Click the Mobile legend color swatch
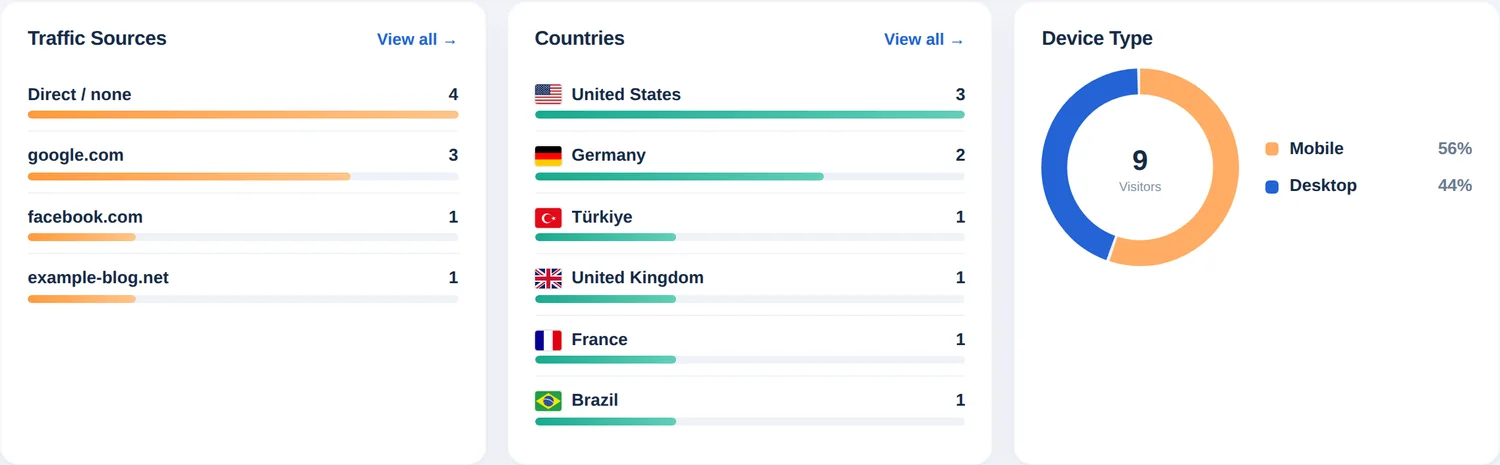Image resolution: width=1500 pixels, height=465 pixels. point(1272,149)
